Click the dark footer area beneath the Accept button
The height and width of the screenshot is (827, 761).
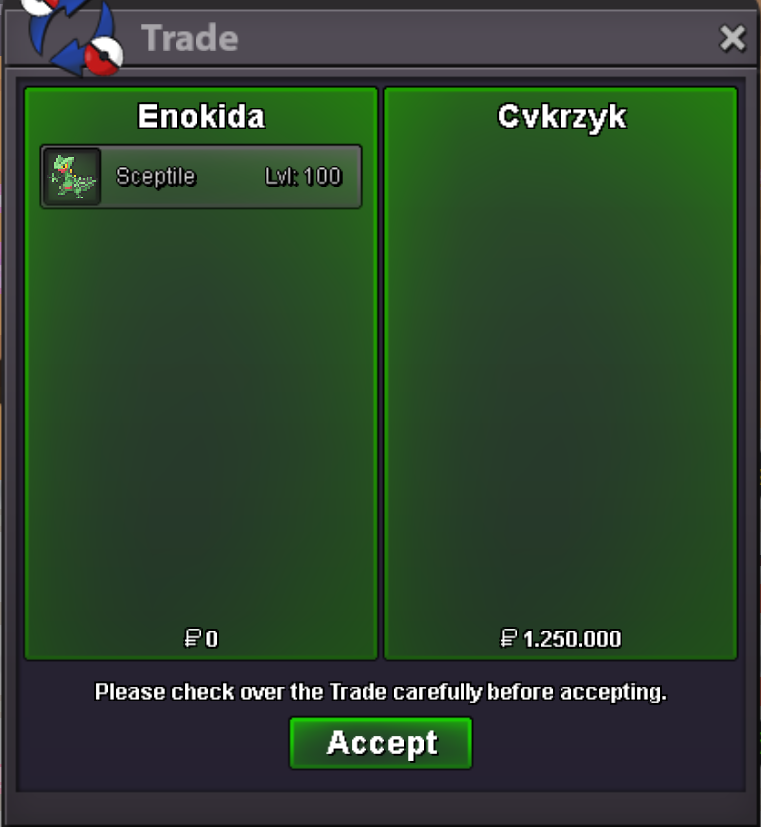click(x=381, y=781)
